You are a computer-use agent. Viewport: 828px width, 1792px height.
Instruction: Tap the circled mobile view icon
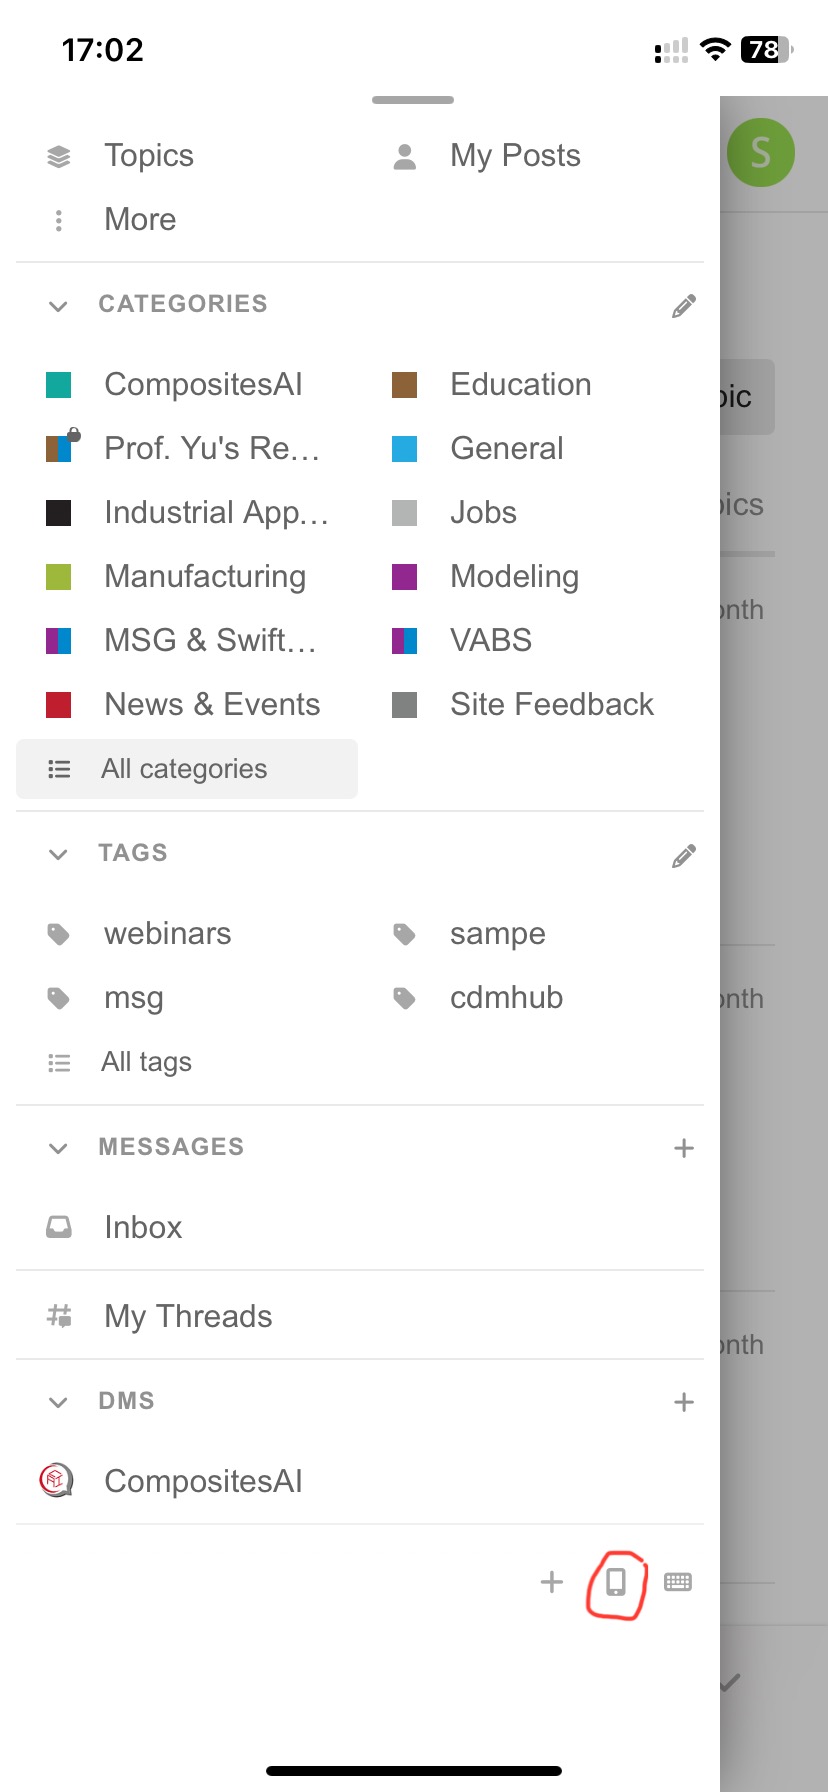(616, 1581)
